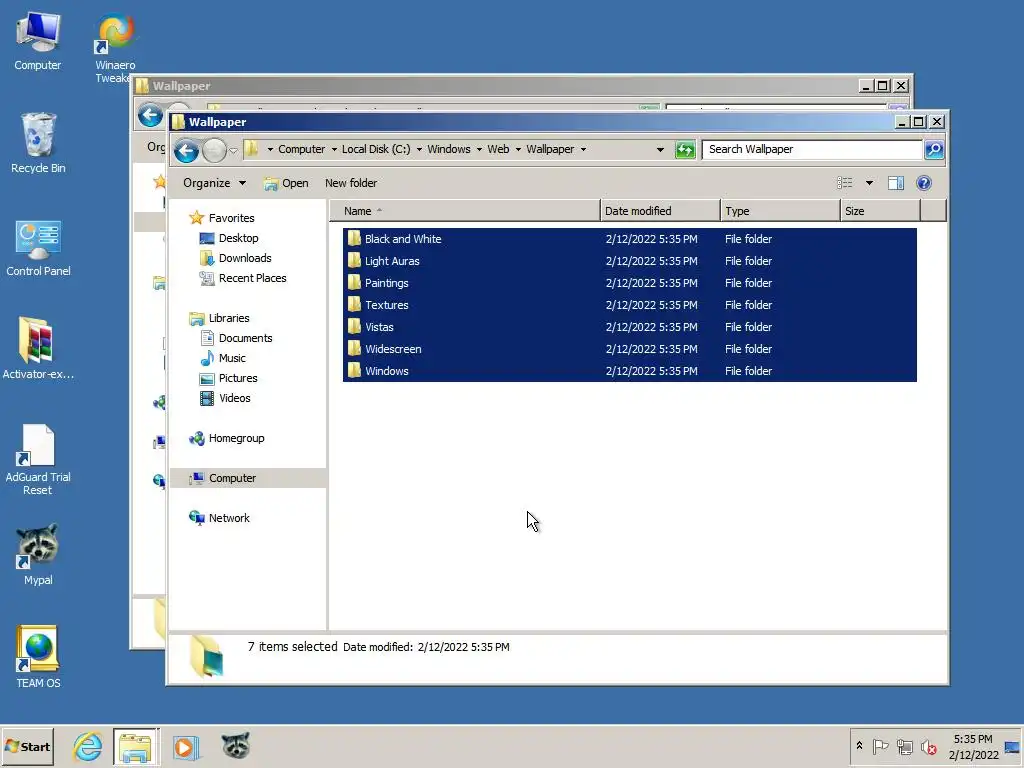
Task: Click the Windows folder icon in the file list
Action: [x=354, y=370]
